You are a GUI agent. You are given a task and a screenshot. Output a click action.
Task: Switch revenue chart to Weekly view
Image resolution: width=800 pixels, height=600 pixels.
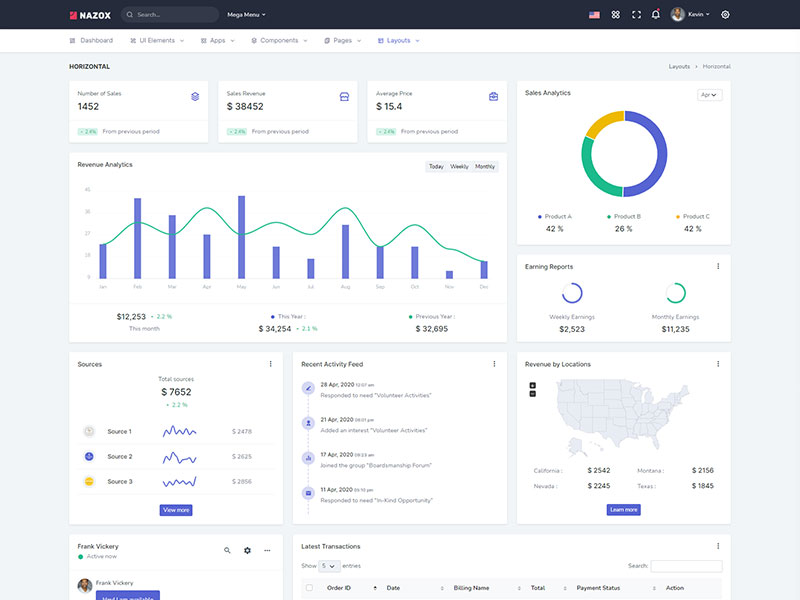(459, 167)
